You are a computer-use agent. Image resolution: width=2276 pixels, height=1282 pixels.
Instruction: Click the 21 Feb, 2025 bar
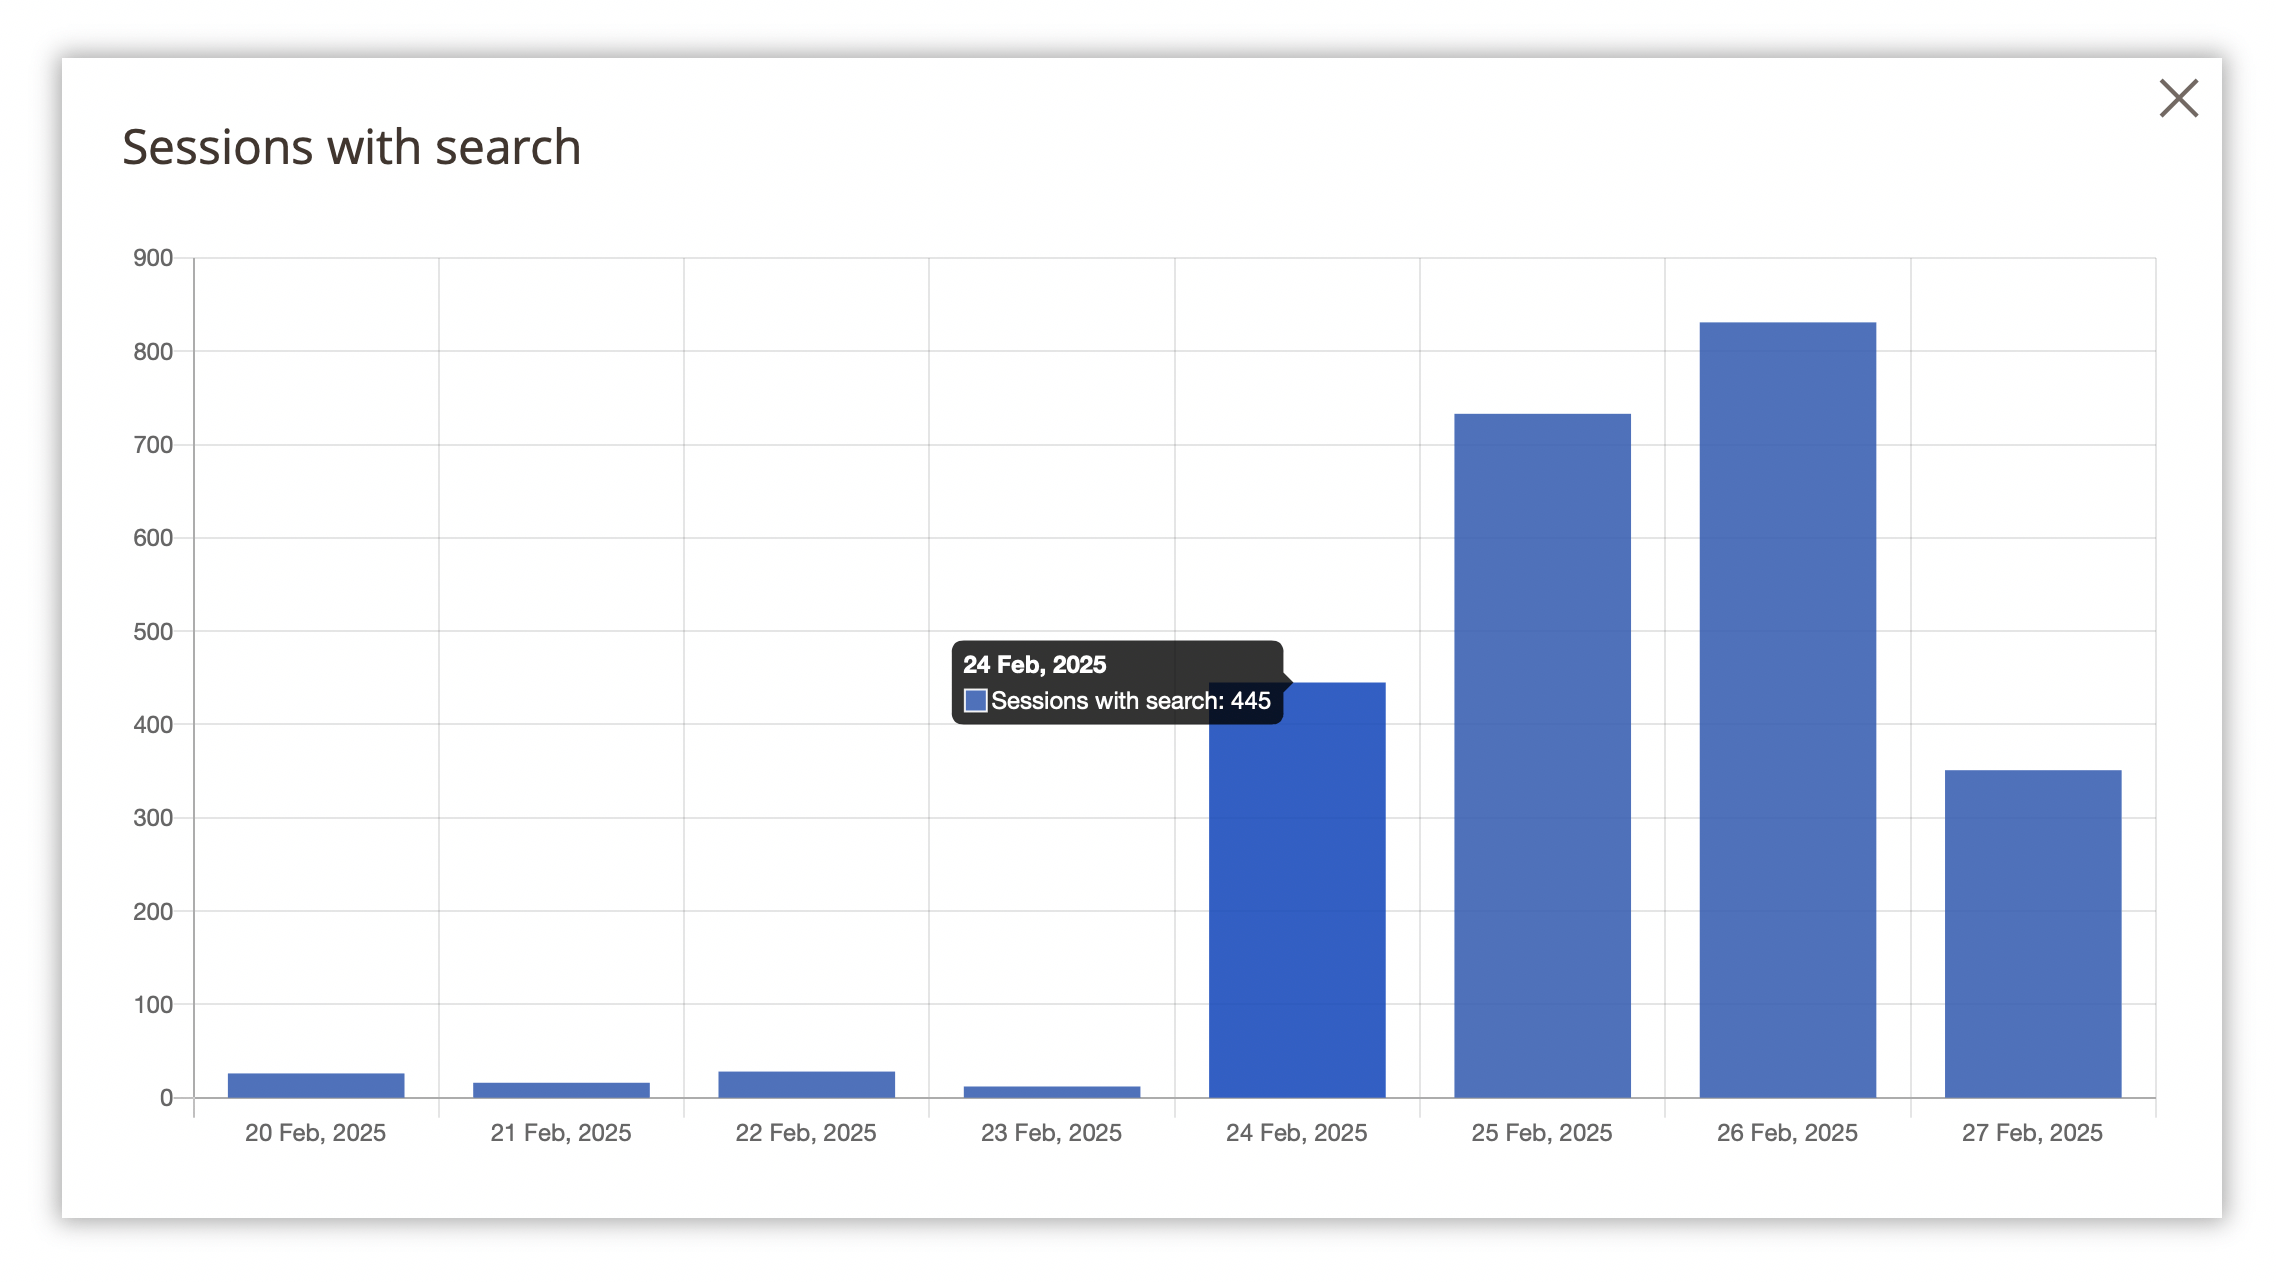(561, 1090)
